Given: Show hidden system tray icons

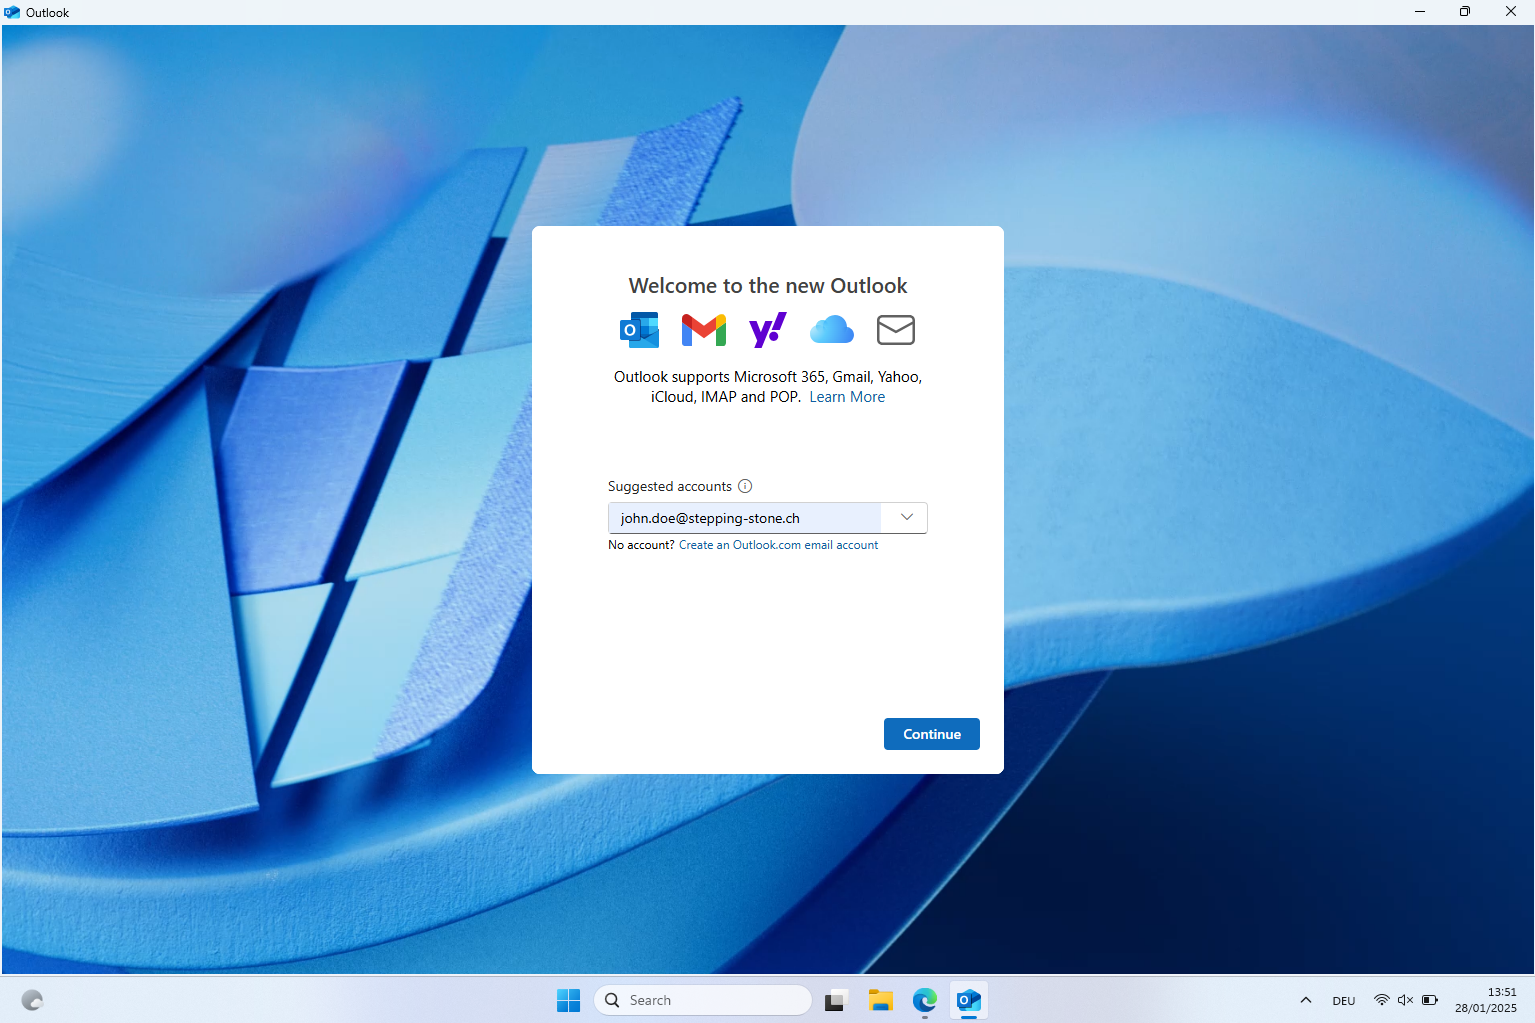Looking at the screenshot, I should point(1305,1000).
